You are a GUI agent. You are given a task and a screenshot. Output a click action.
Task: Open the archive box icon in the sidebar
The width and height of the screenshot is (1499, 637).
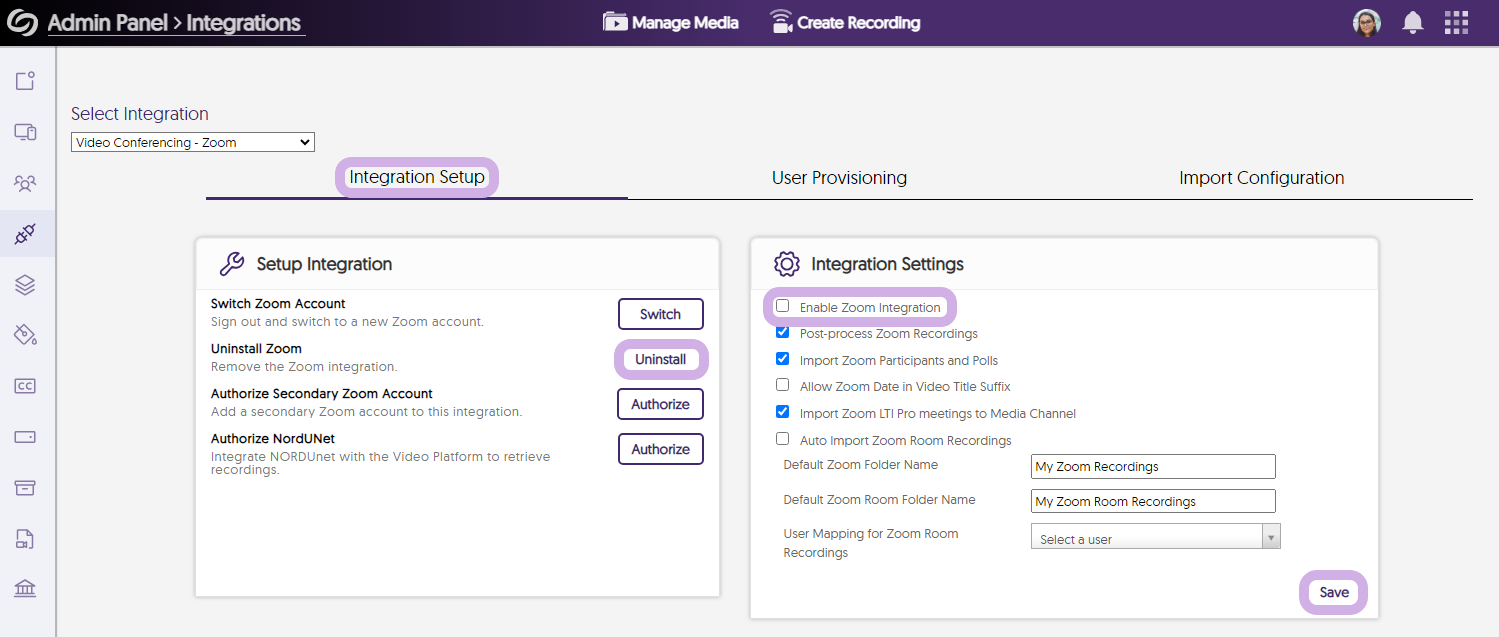[x=26, y=488]
